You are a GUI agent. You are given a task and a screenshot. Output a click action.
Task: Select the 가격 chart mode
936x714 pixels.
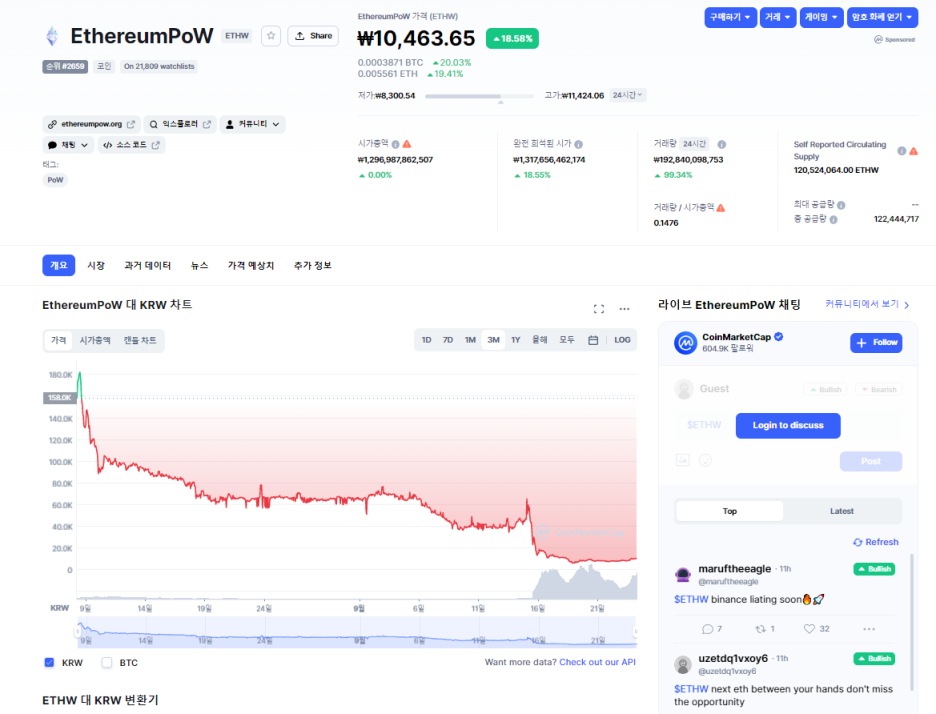click(x=58, y=340)
